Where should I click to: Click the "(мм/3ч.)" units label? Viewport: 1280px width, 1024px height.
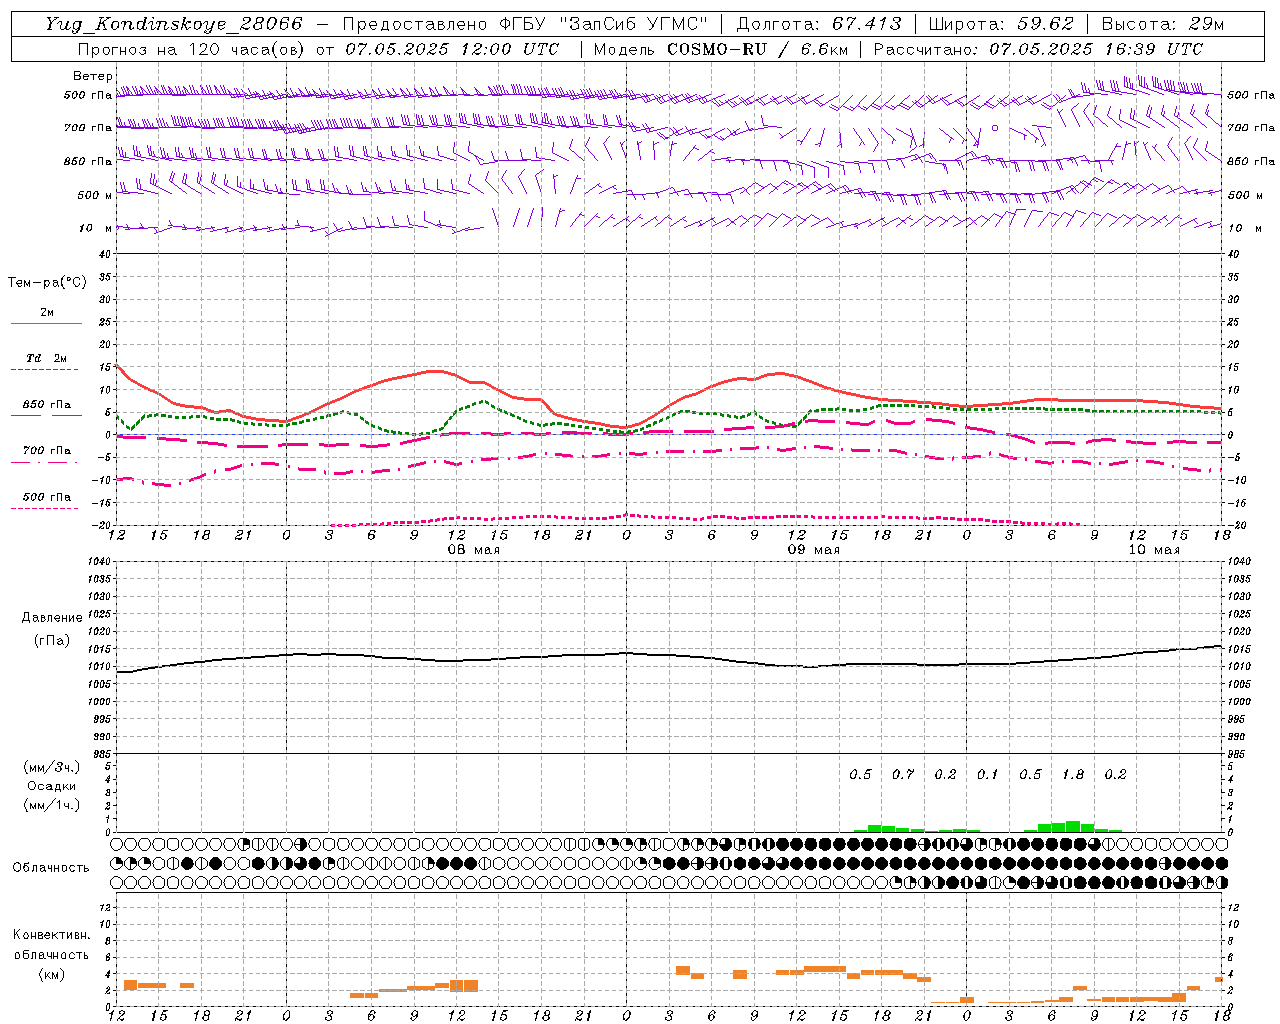[x=51, y=767]
